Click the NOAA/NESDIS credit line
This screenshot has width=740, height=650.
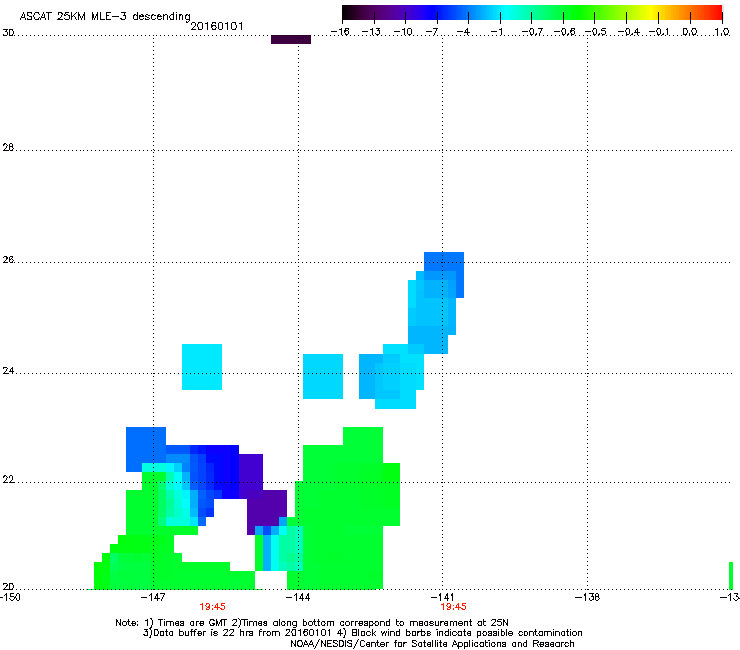[432, 644]
